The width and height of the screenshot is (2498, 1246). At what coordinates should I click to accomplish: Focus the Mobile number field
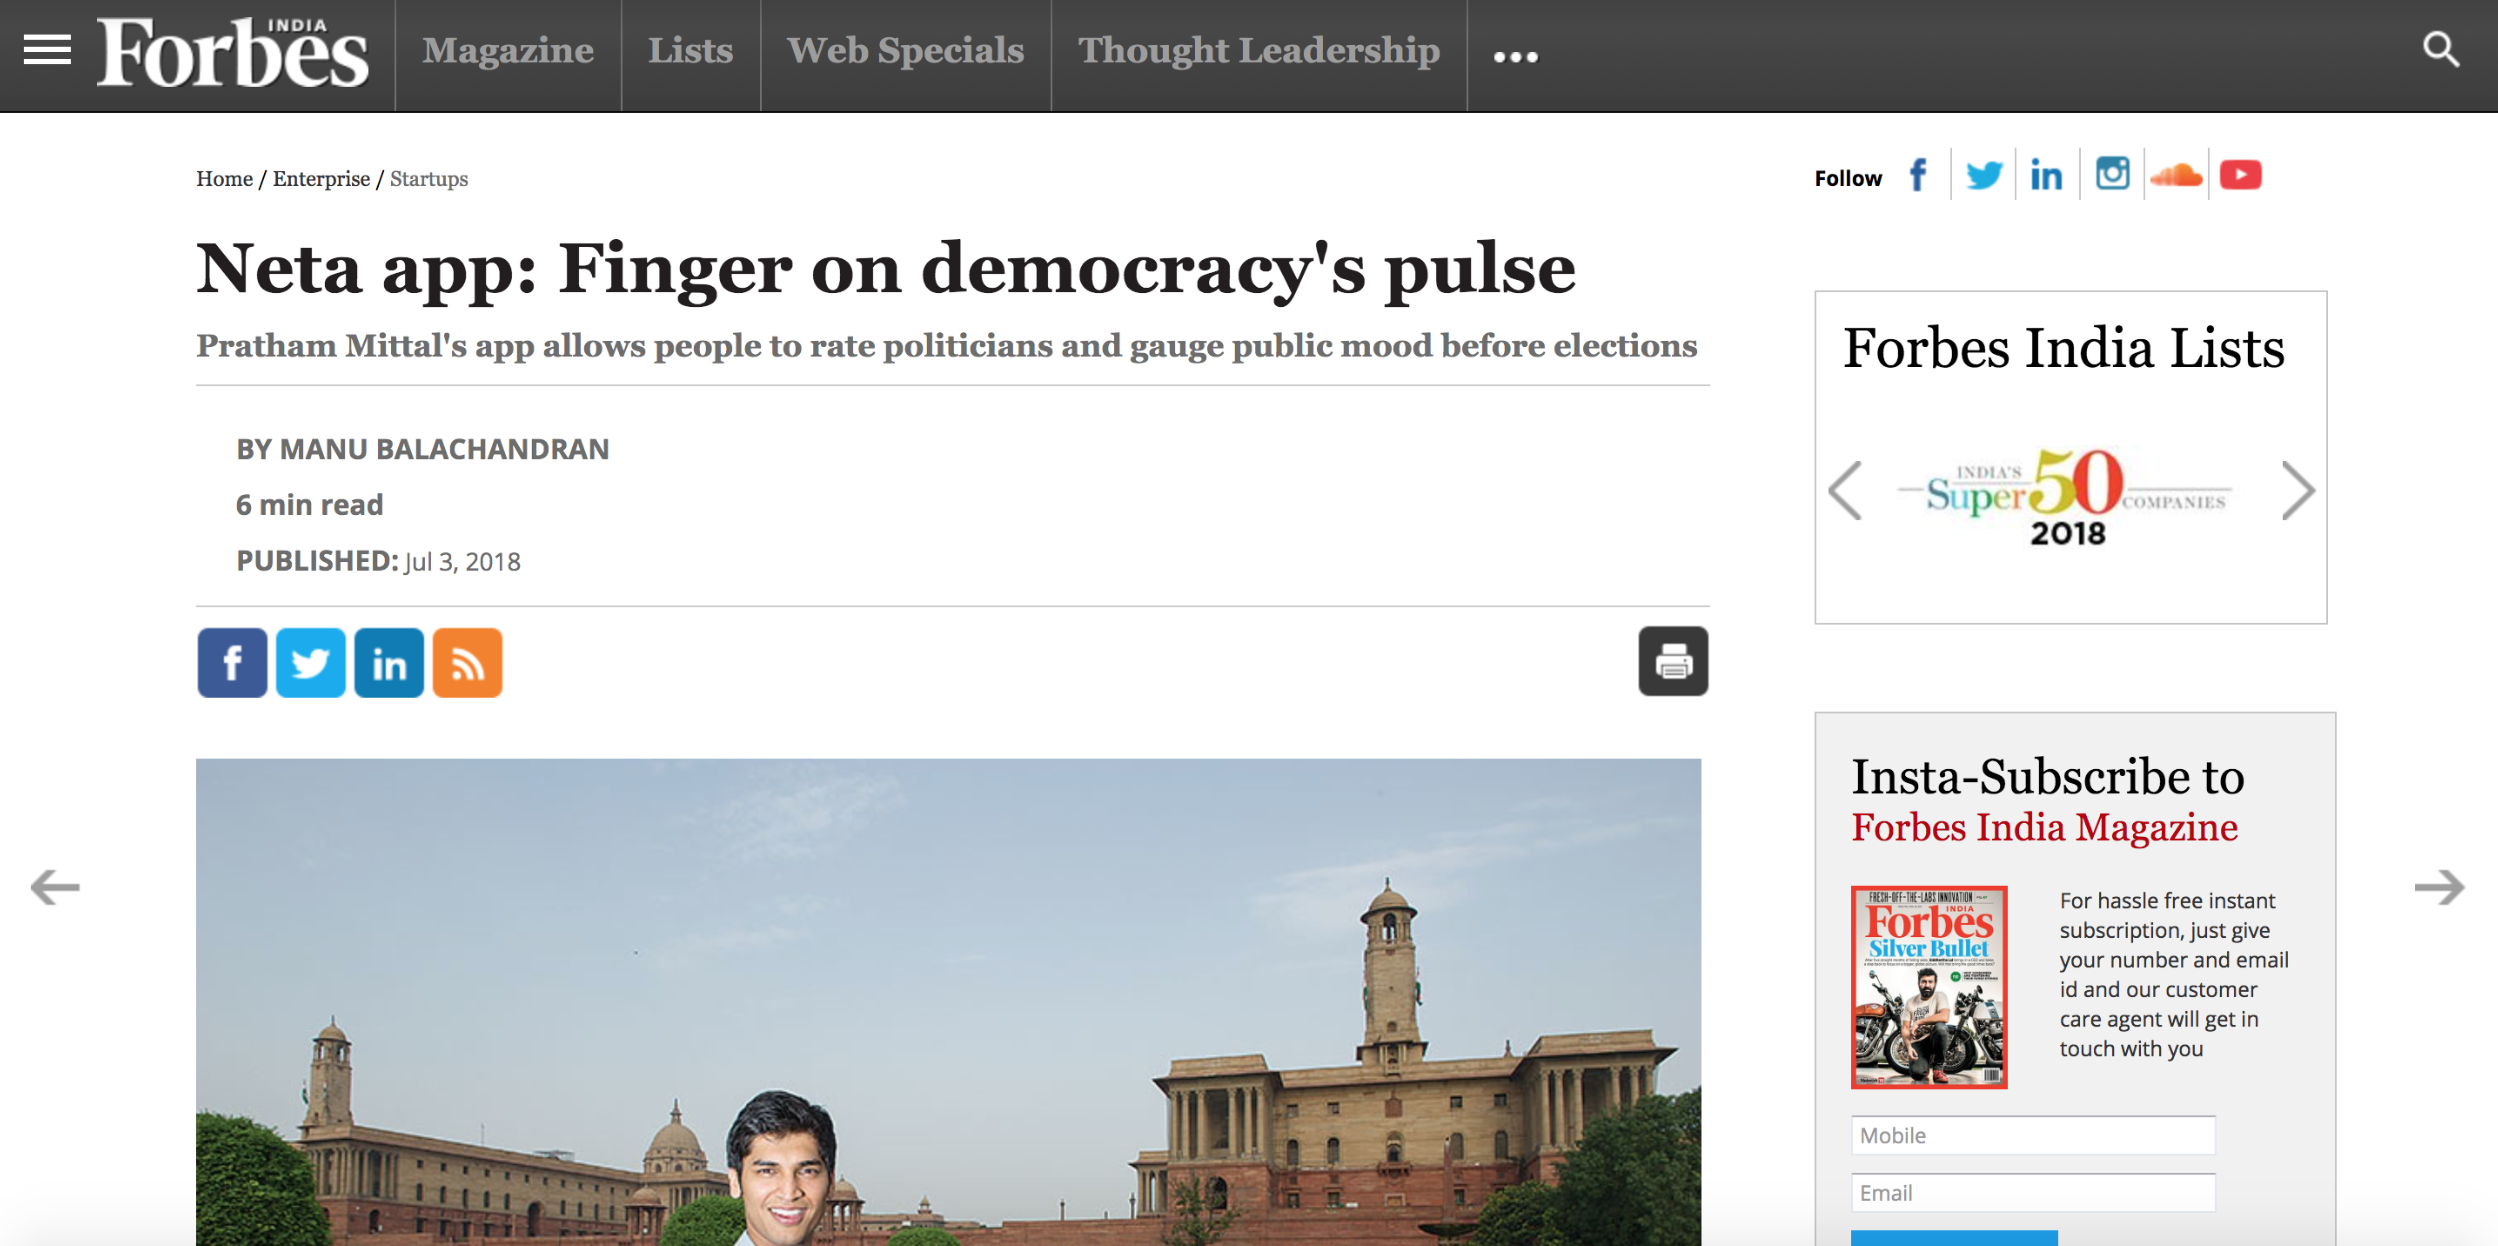coord(2033,1135)
